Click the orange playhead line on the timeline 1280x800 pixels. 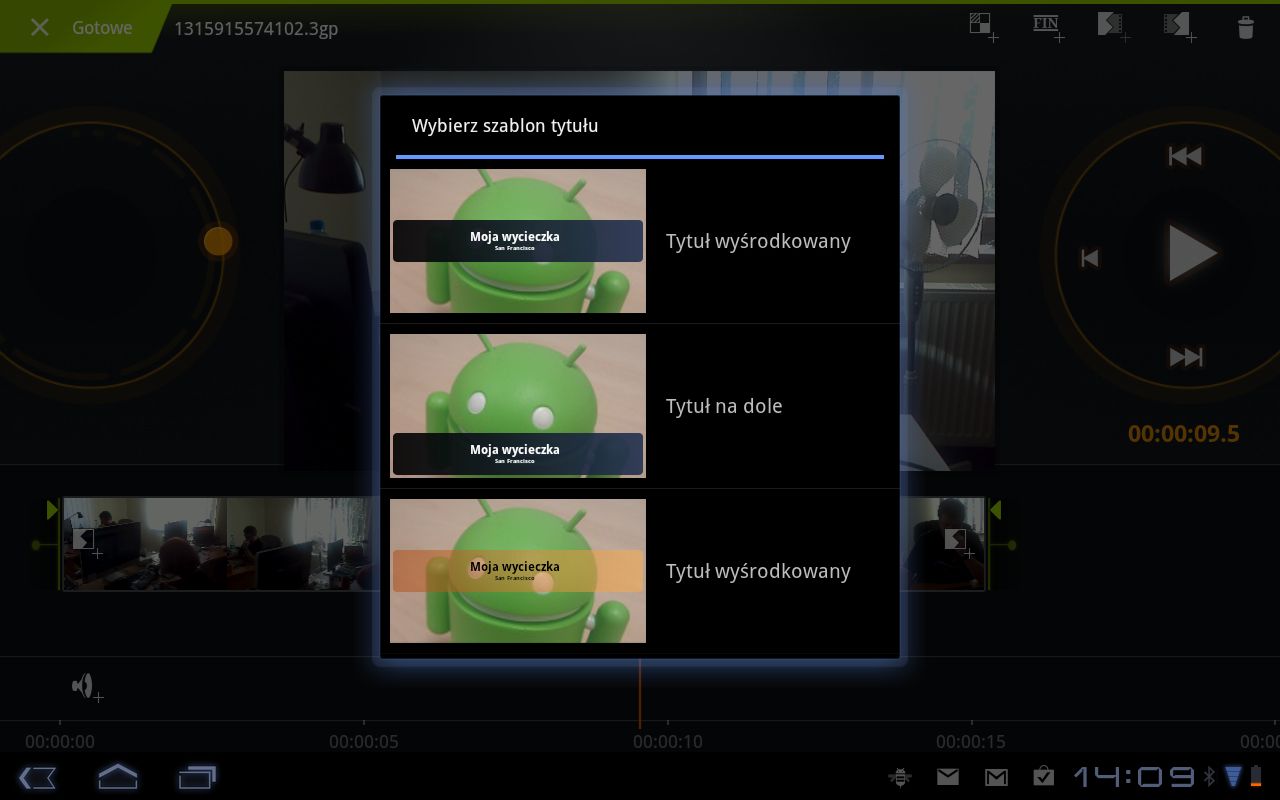[x=640, y=693]
